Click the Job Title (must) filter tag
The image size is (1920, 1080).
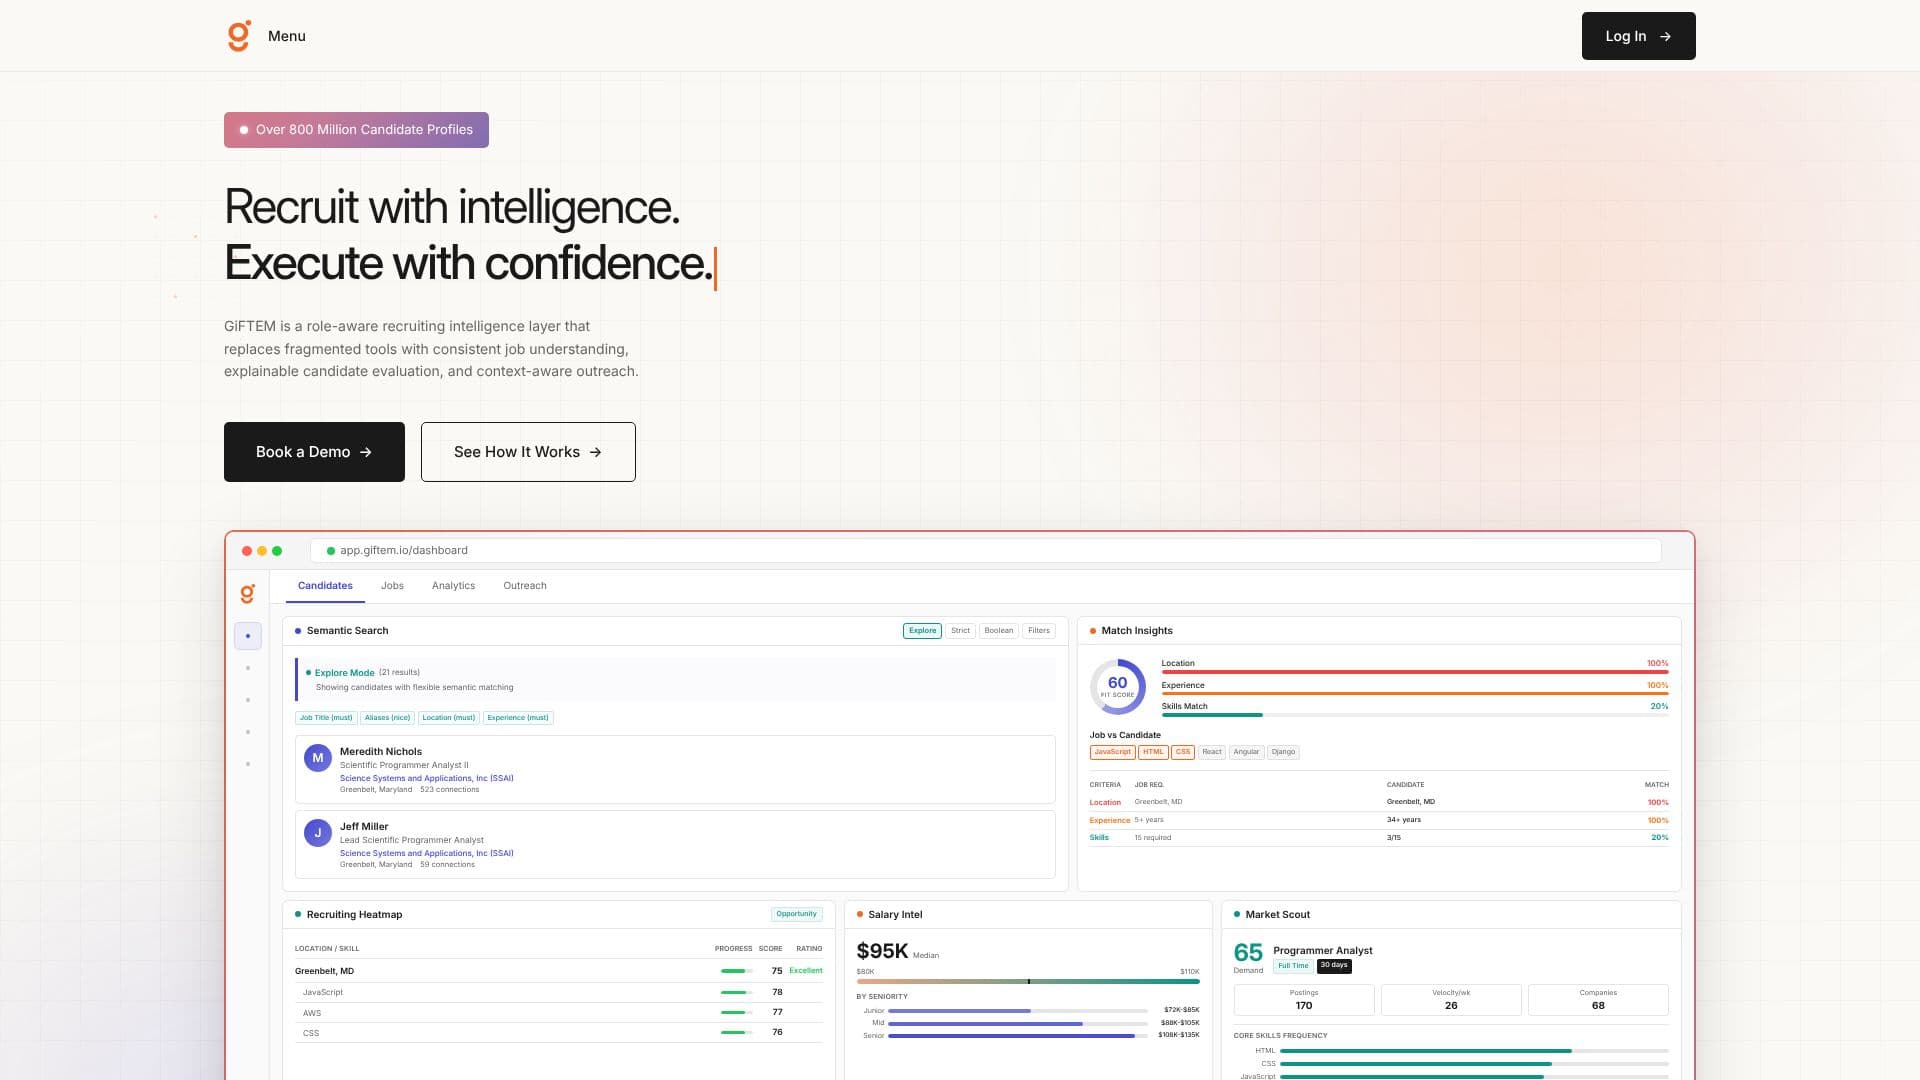(326, 718)
